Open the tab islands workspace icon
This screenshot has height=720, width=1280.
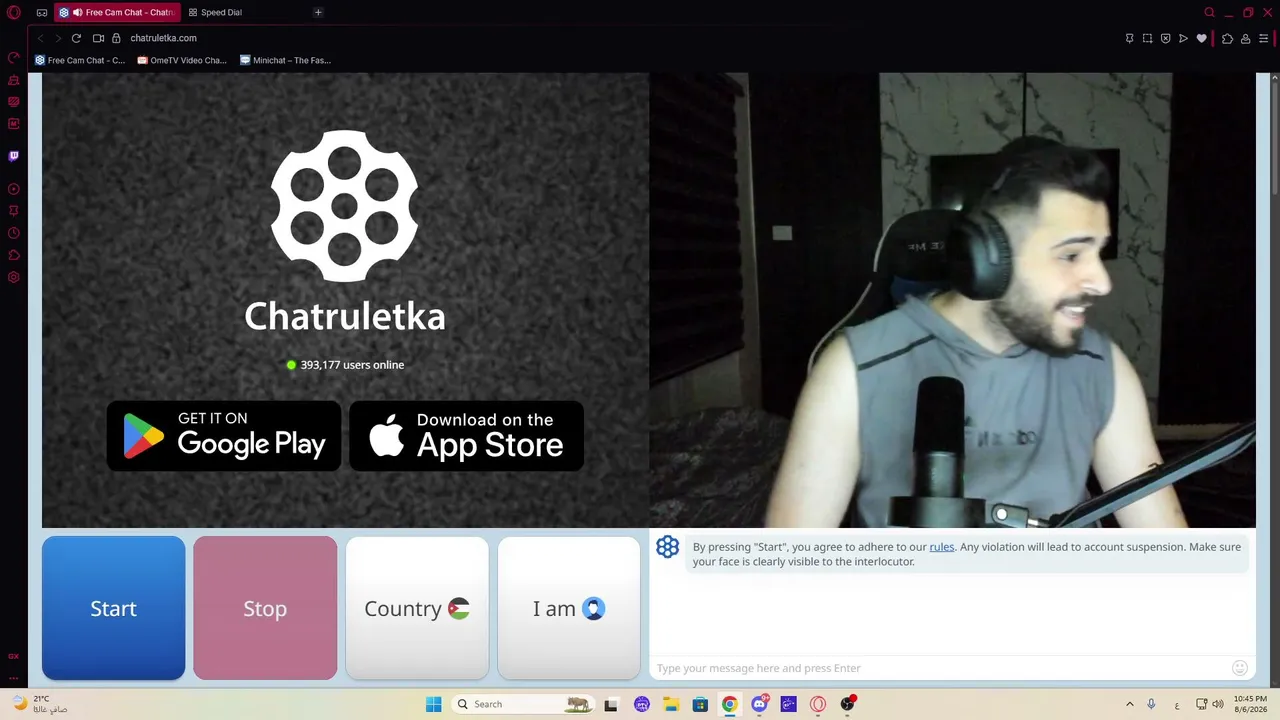coord(42,12)
